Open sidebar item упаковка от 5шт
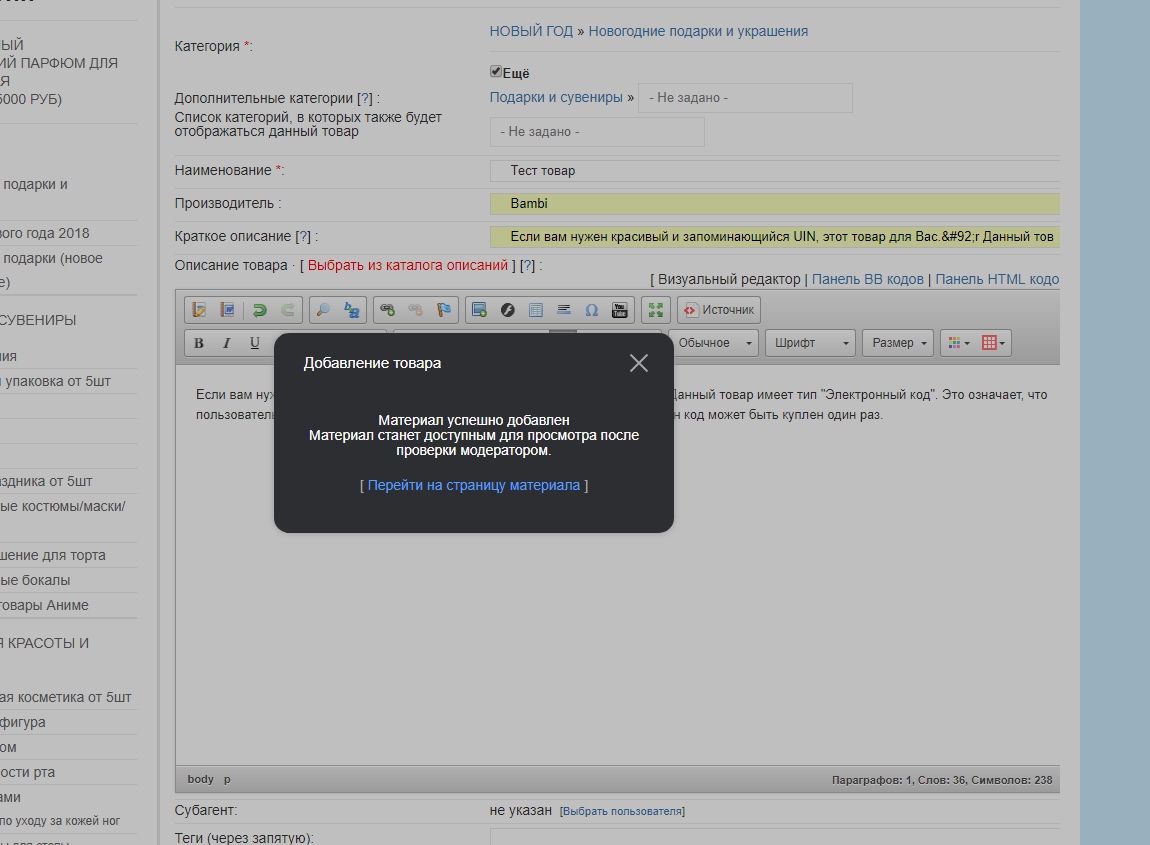 (56, 381)
